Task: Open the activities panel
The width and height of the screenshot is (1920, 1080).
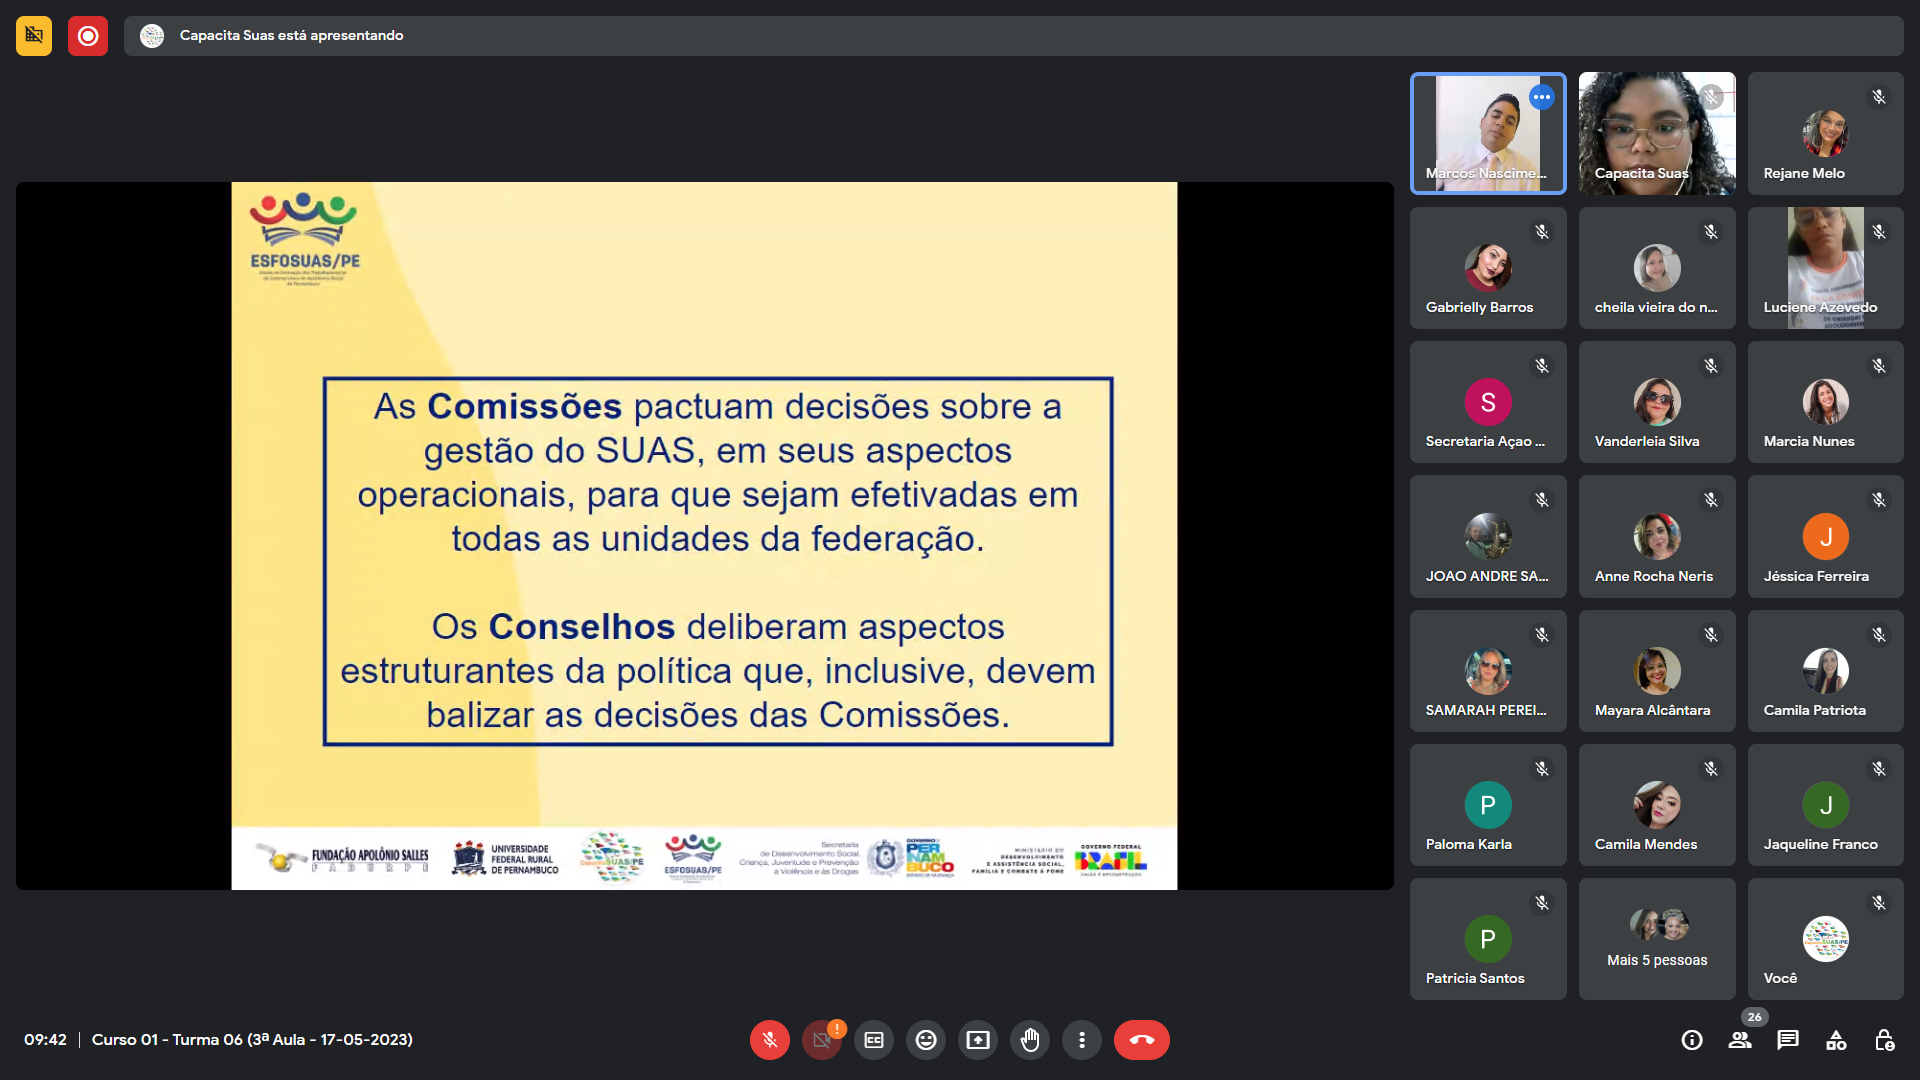Action: [1836, 1040]
